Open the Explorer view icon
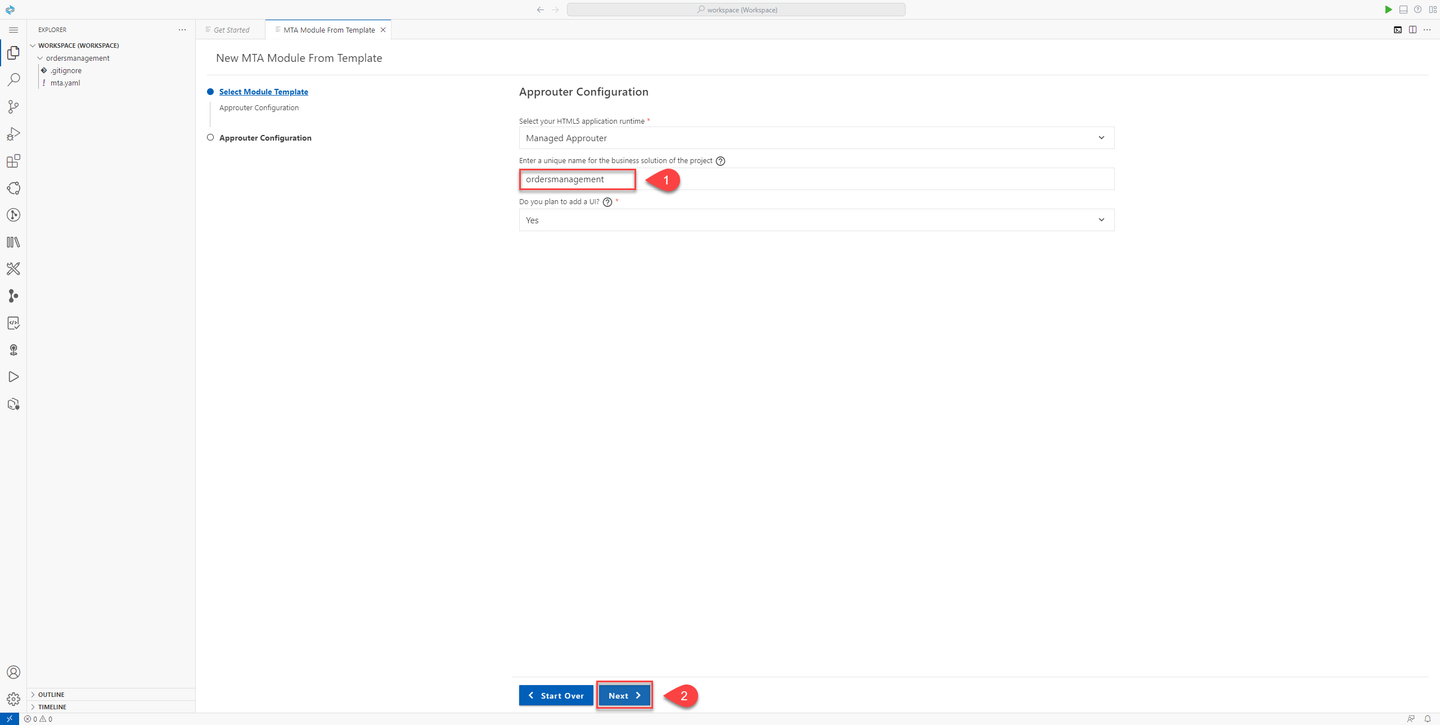 click(13, 53)
